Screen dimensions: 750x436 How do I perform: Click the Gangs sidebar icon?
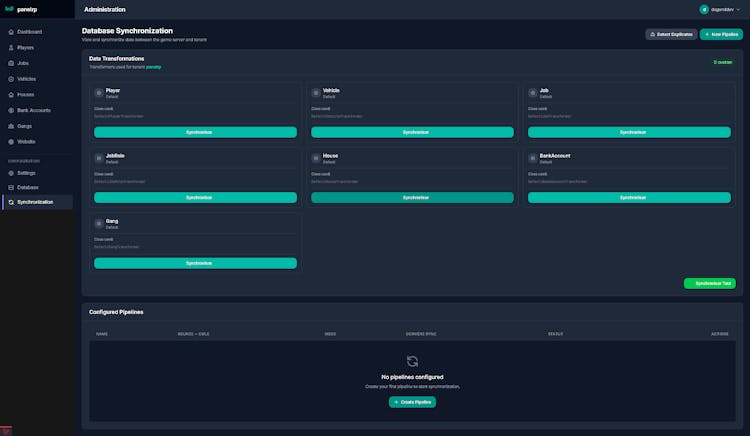tap(11, 126)
